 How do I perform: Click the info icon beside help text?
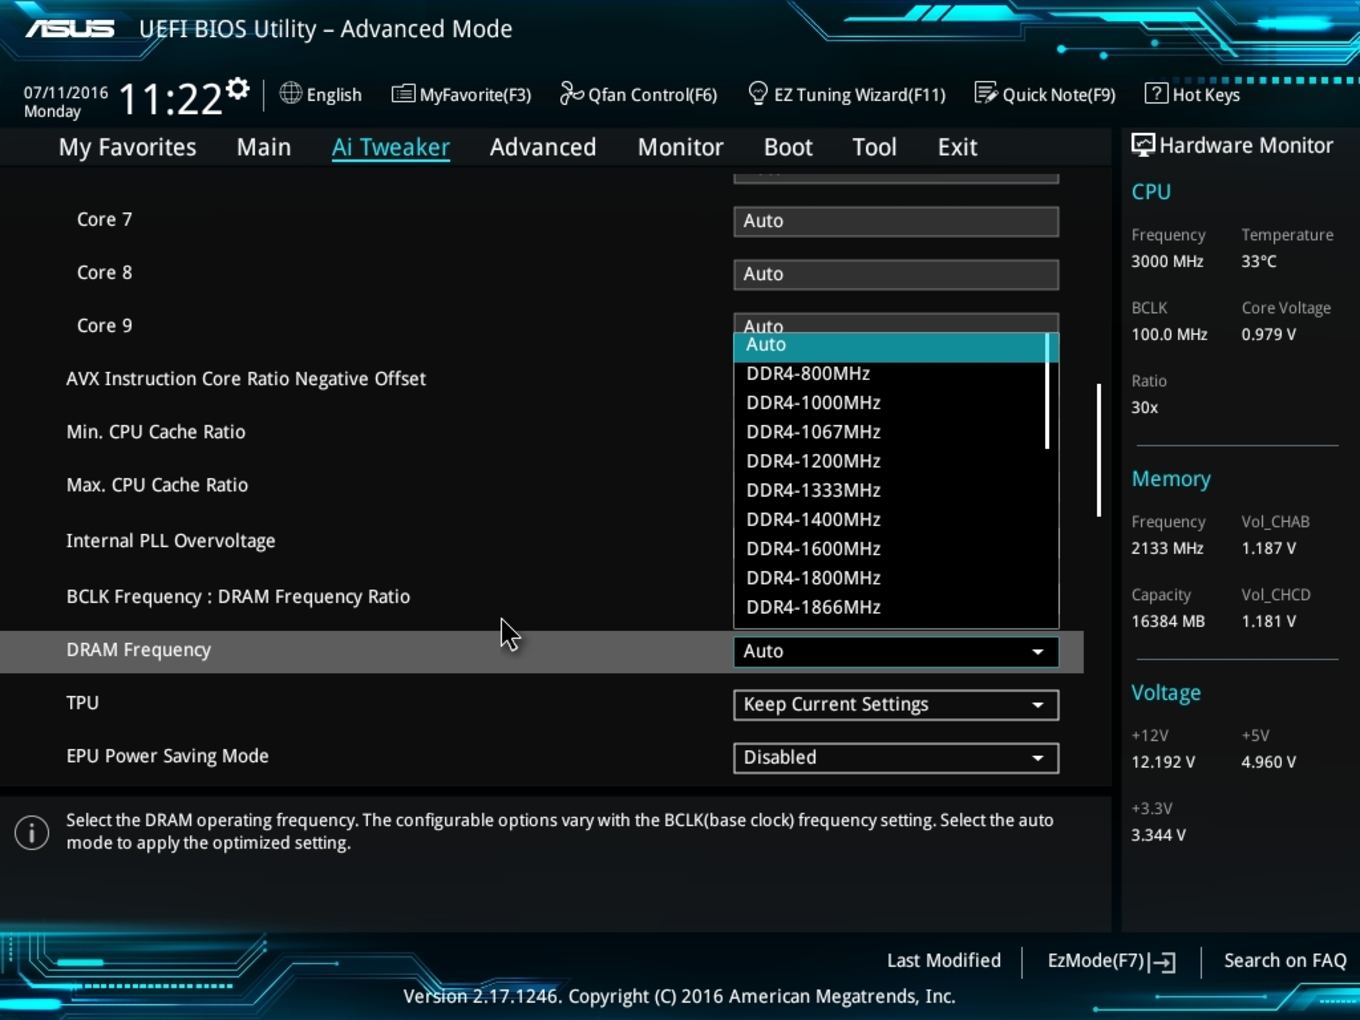click(32, 832)
